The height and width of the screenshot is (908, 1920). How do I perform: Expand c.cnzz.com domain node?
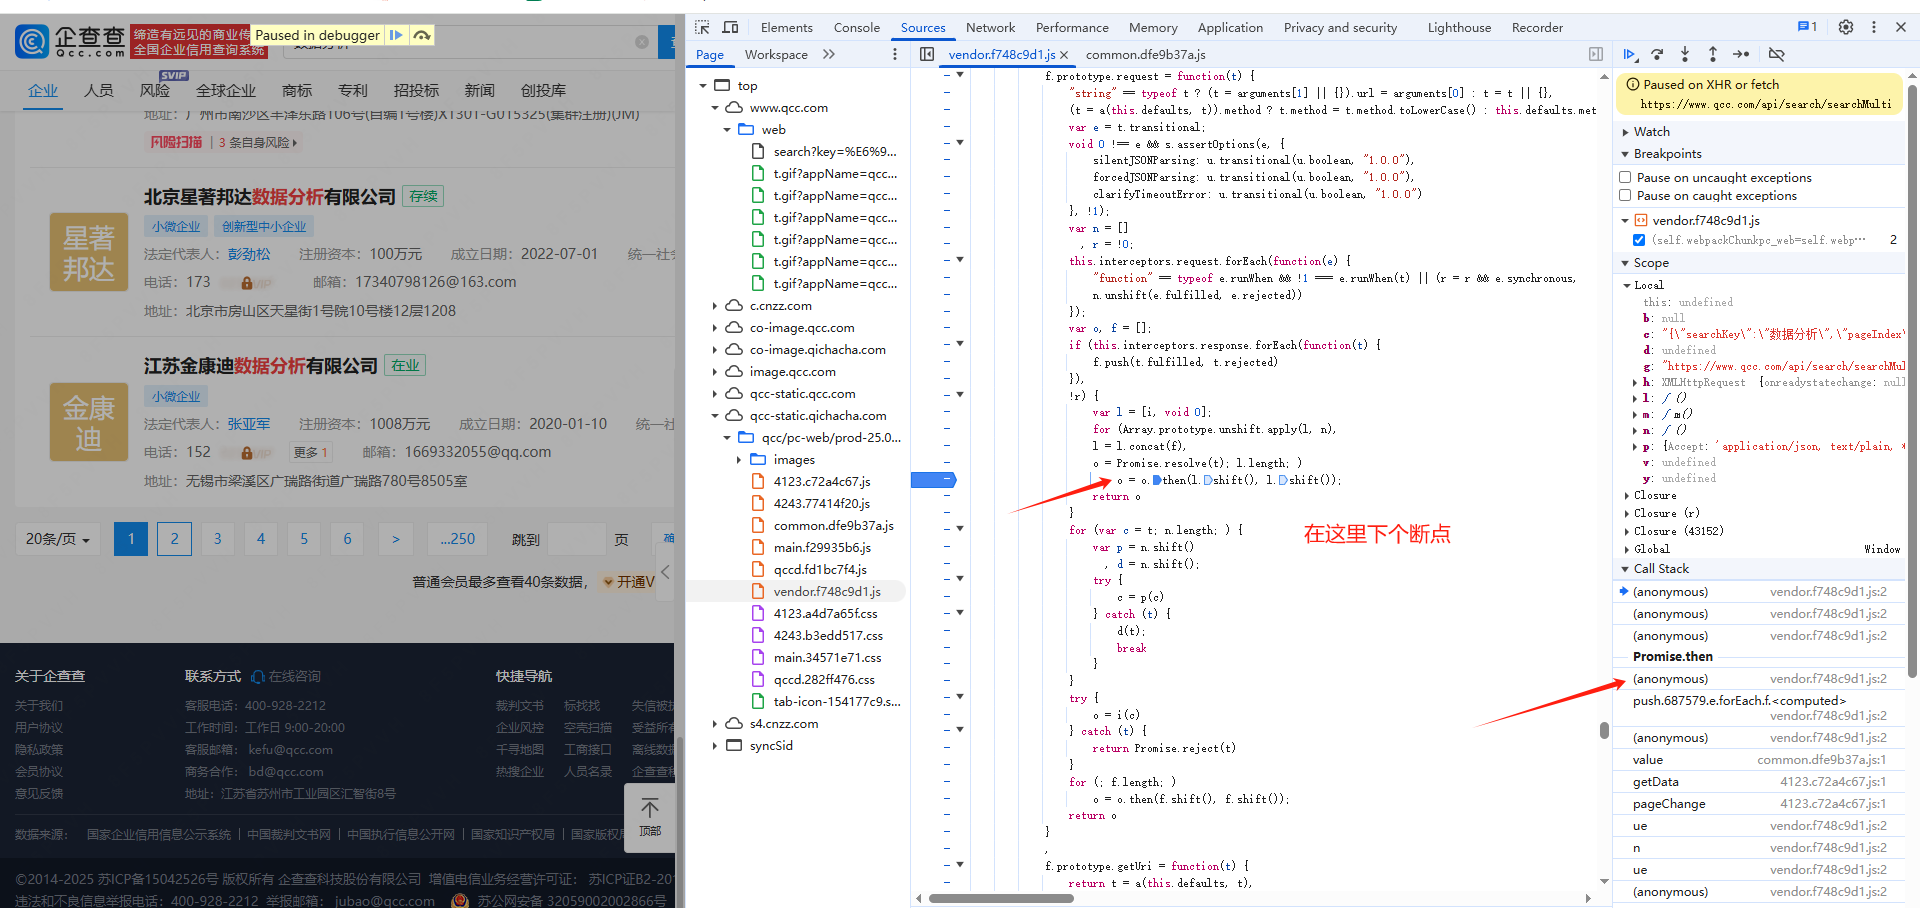click(x=715, y=306)
